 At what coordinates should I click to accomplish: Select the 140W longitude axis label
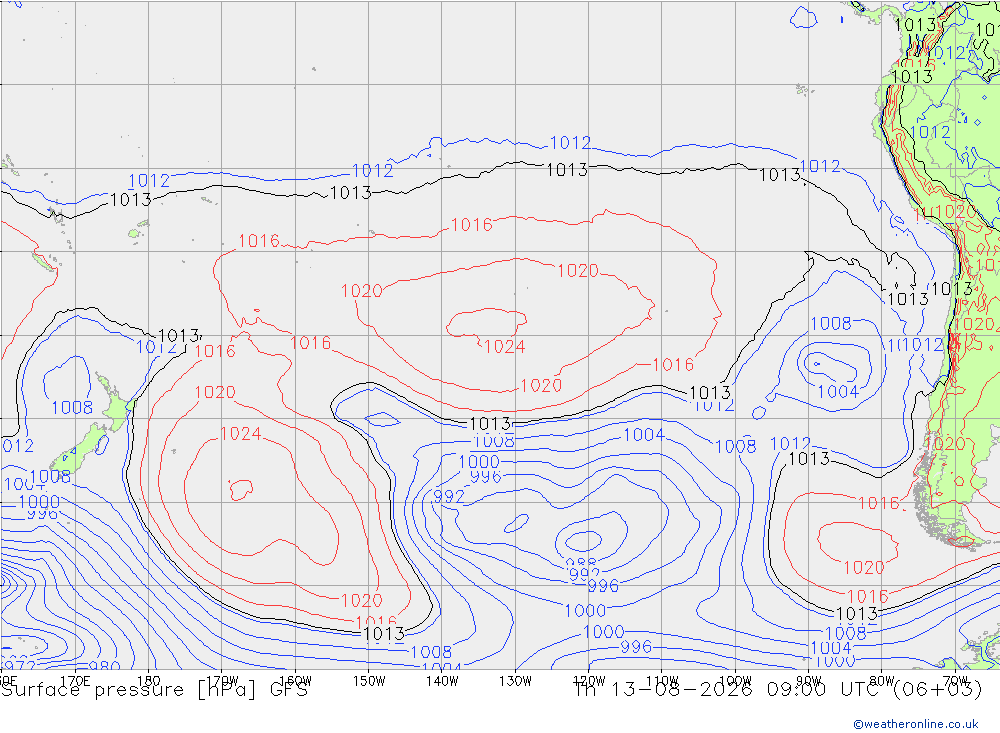click(x=442, y=681)
